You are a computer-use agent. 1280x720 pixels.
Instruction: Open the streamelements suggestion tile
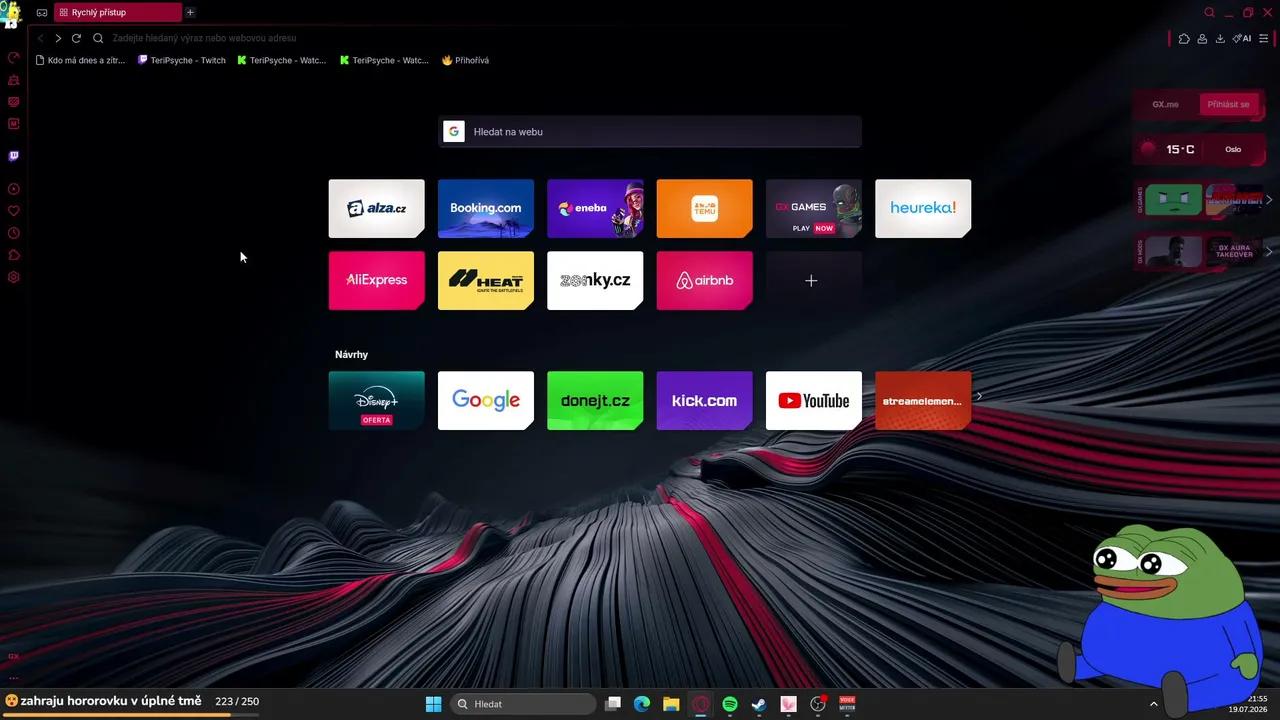coord(923,400)
